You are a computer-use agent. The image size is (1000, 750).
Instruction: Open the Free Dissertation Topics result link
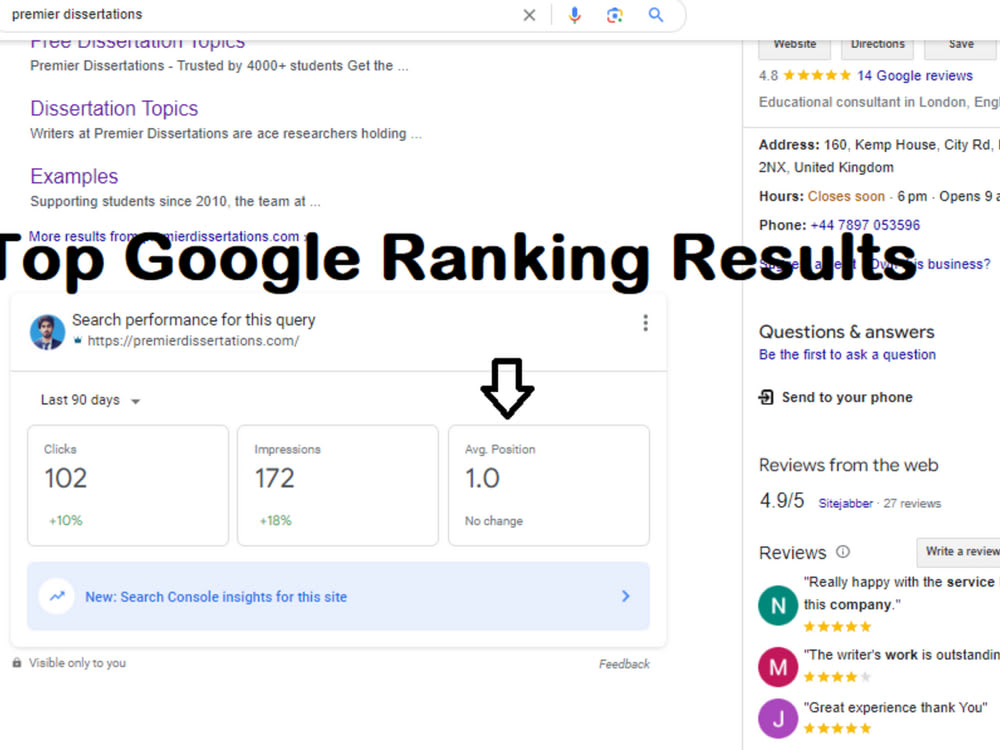click(138, 43)
